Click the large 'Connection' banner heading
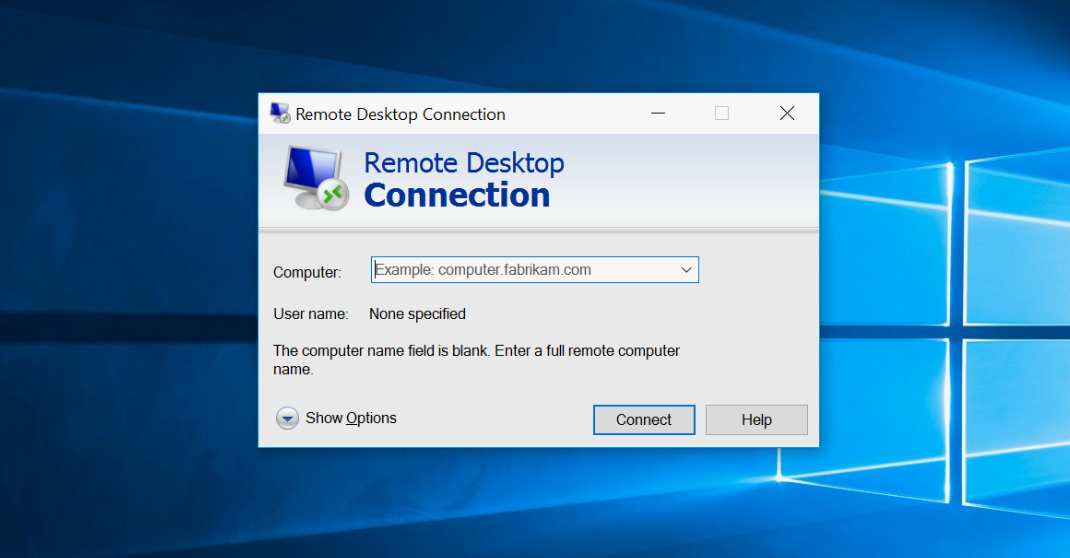The height and width of the screenshot is (558, 1070). (x=457, y=195)
